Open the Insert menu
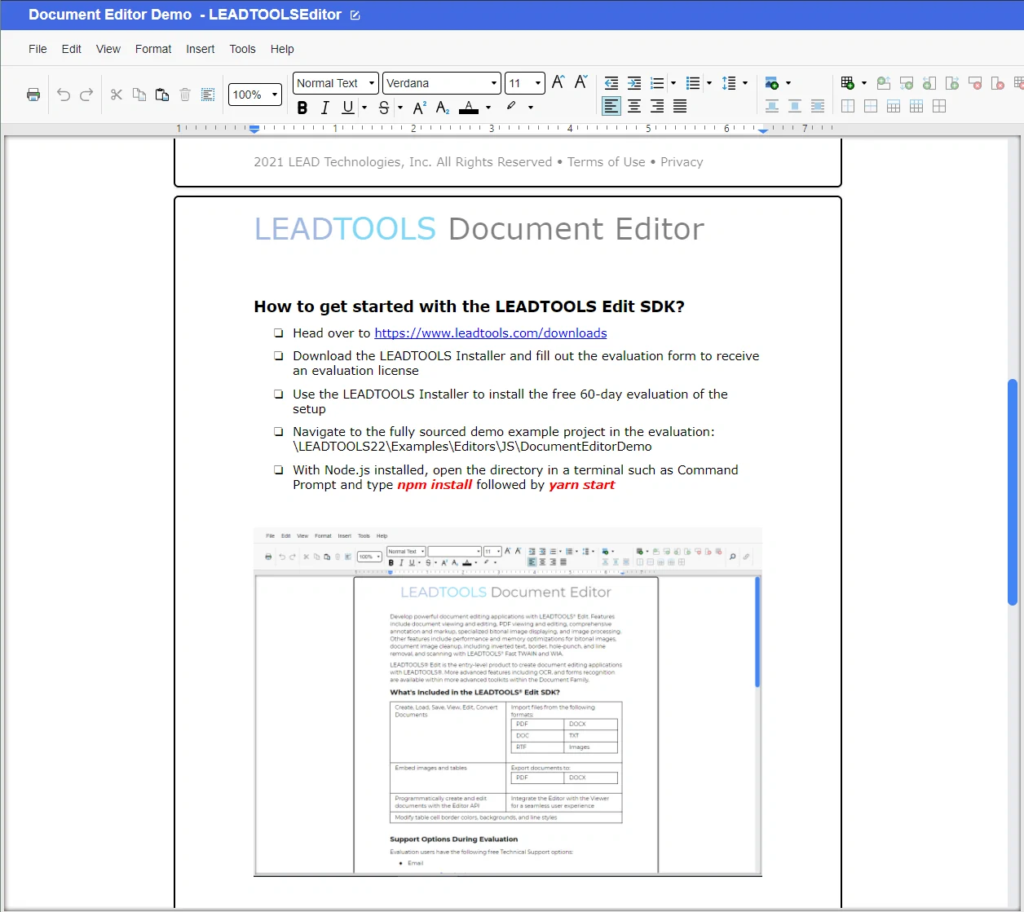This screenshot has height=912, width=1024. pos(200,49)
